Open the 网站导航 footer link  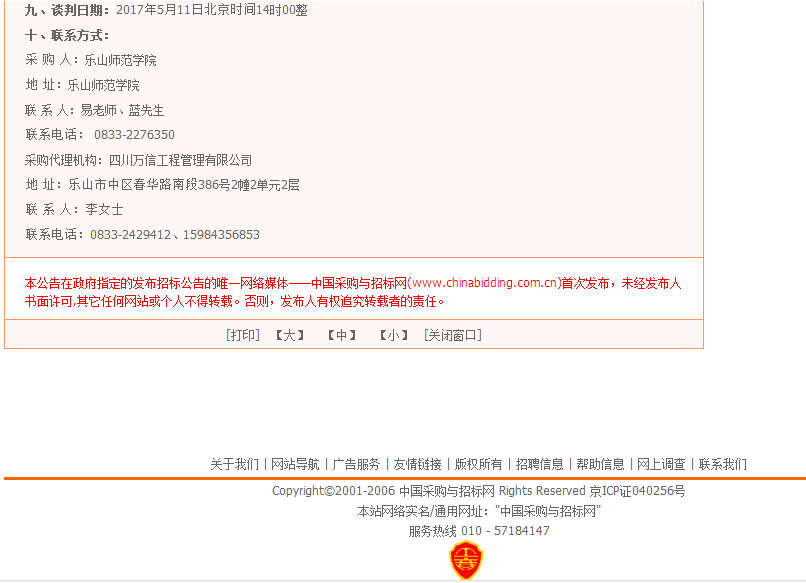coord(295,464)
